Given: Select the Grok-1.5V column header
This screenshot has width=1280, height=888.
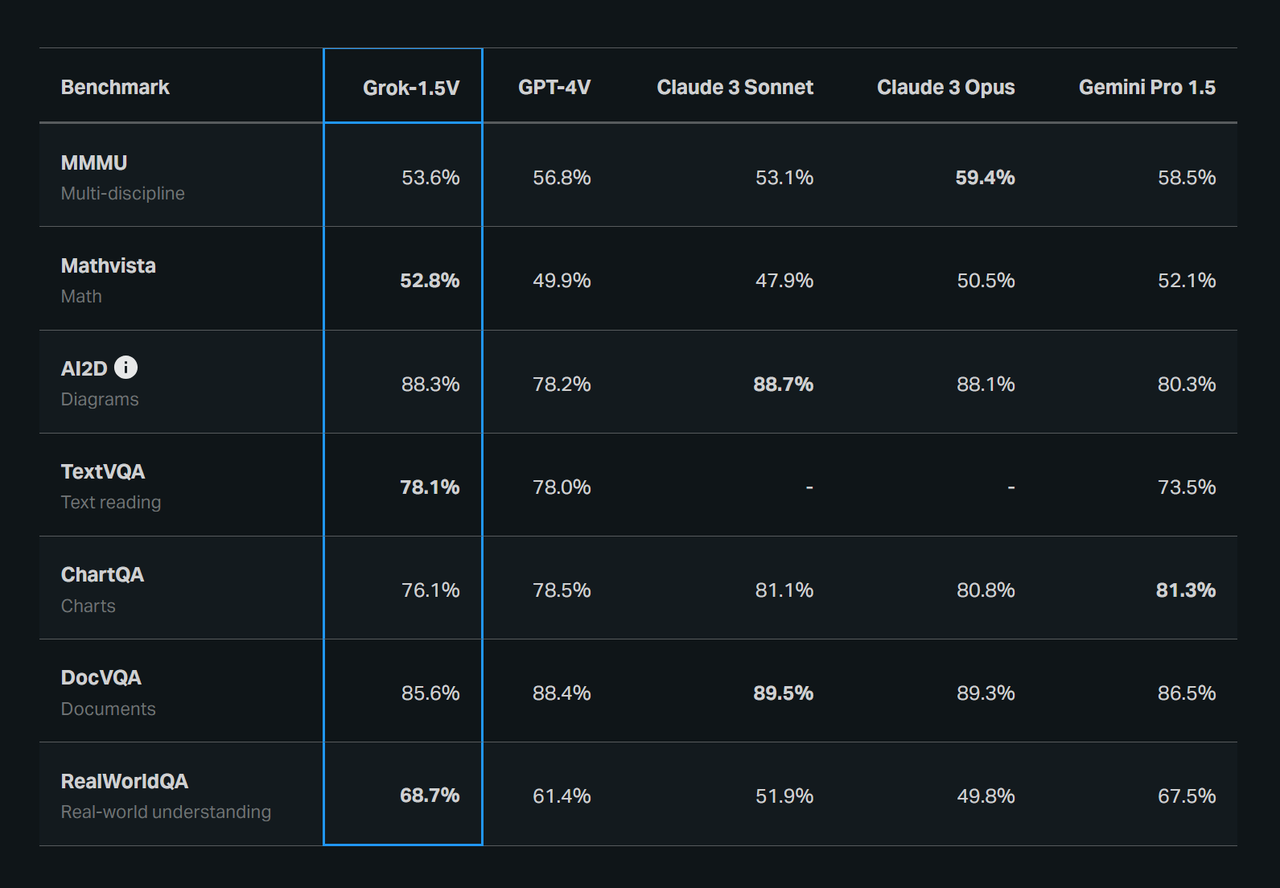Looking at the screenshot, I should pos(411,87).
